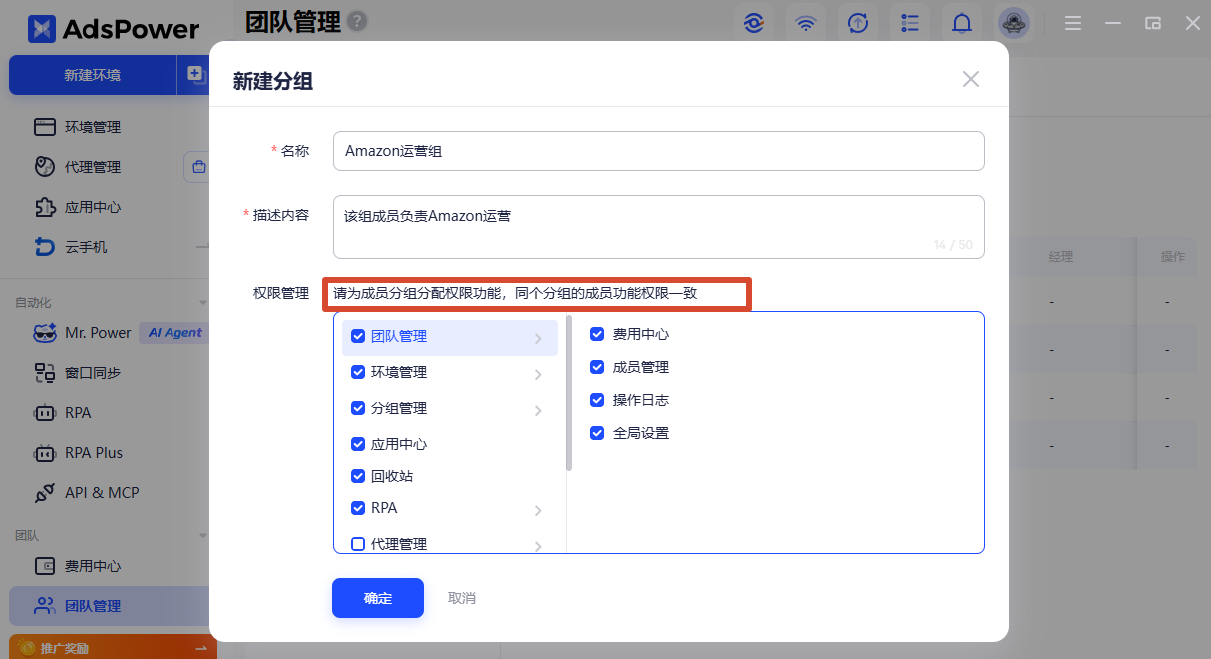Click the help question mark beside 团队管理 title
The width and height of the screenshot is (1211, 659).
tap(357, 21)
